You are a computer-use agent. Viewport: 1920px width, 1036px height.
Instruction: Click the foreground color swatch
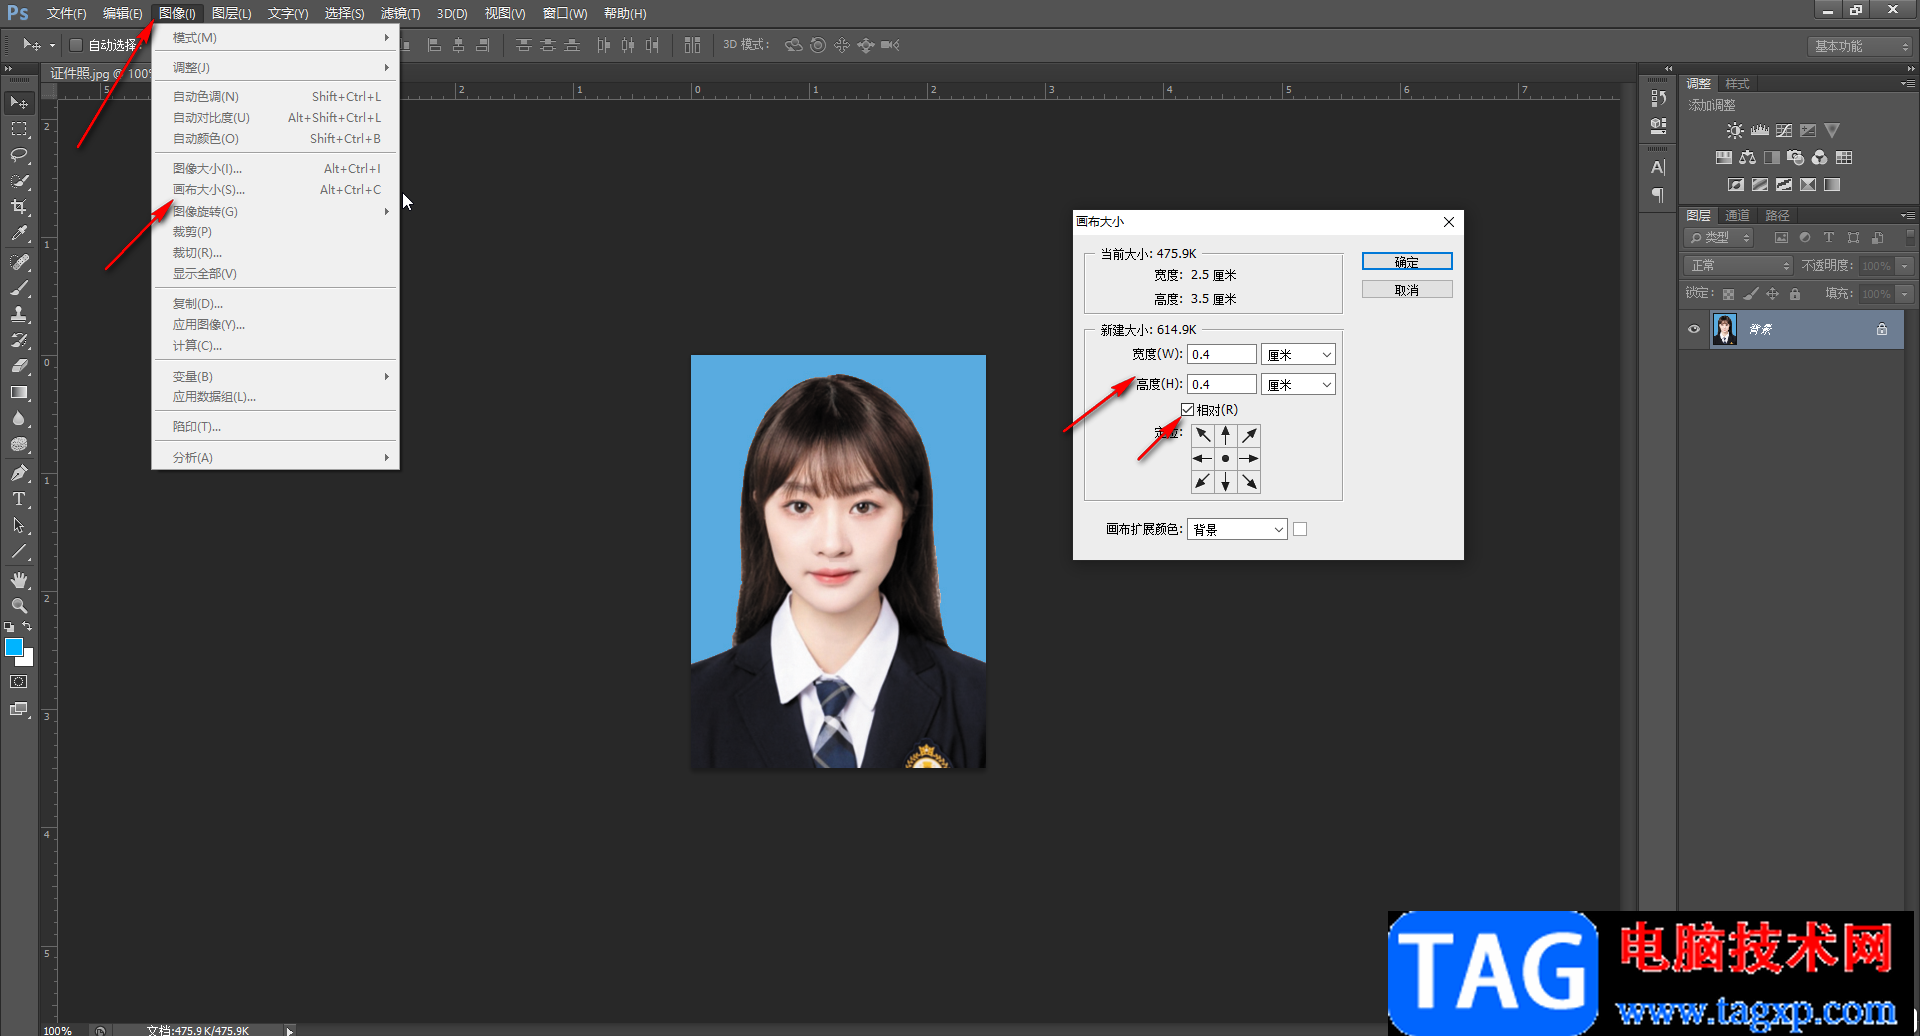(x=14, y=648)
